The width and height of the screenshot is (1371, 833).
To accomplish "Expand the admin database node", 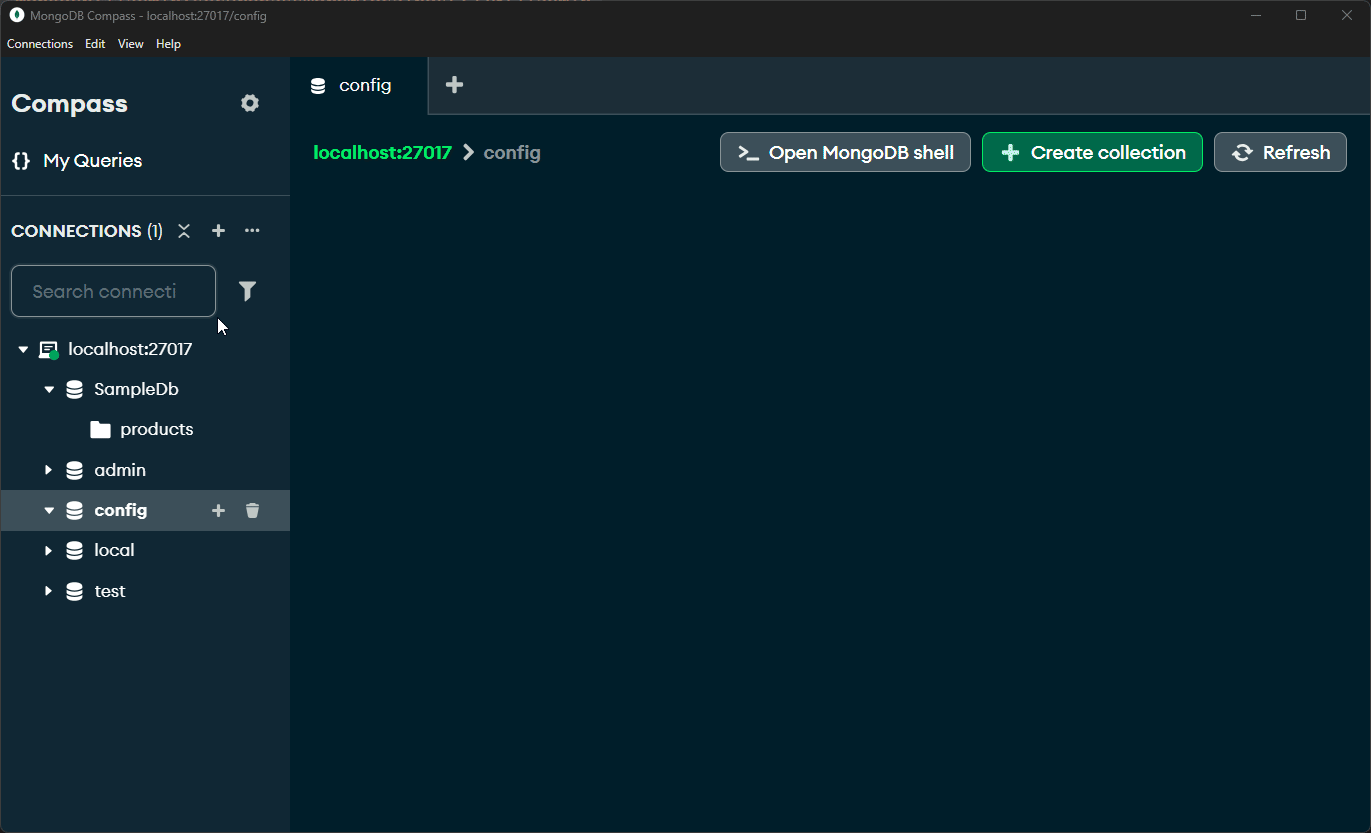I will (x=49, y=470).
